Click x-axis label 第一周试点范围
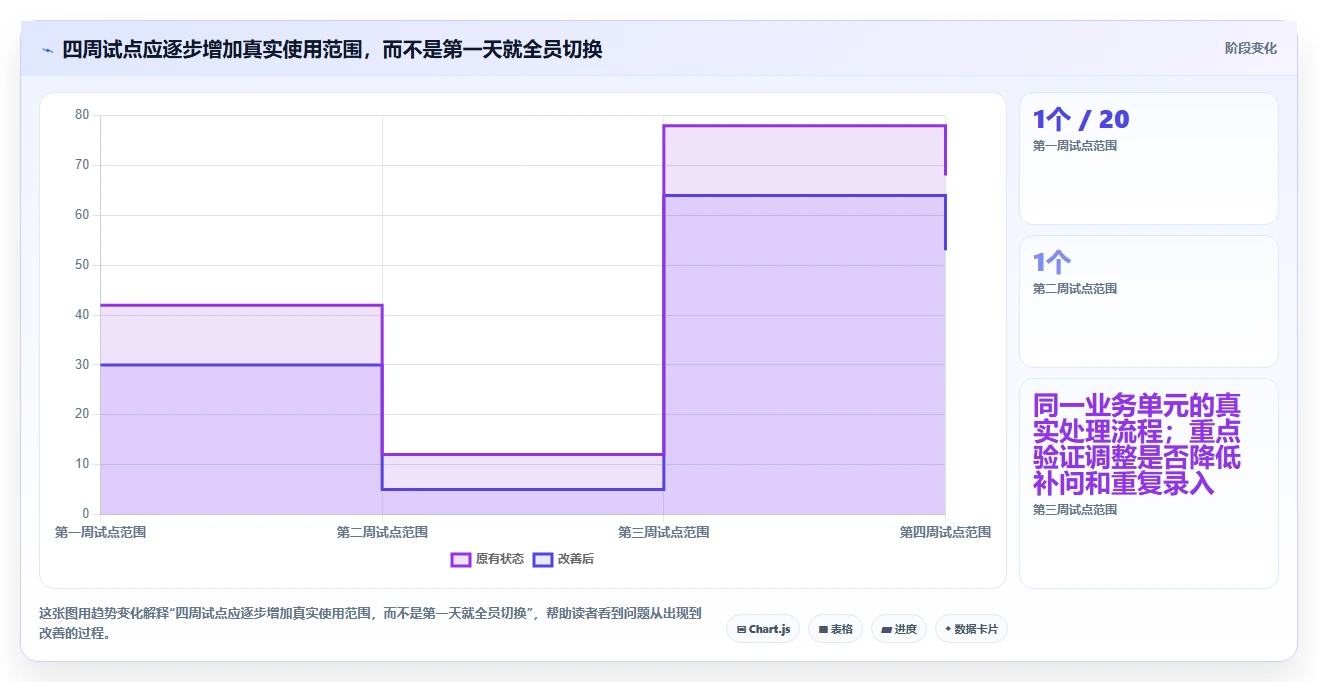 tap(100, 532)
